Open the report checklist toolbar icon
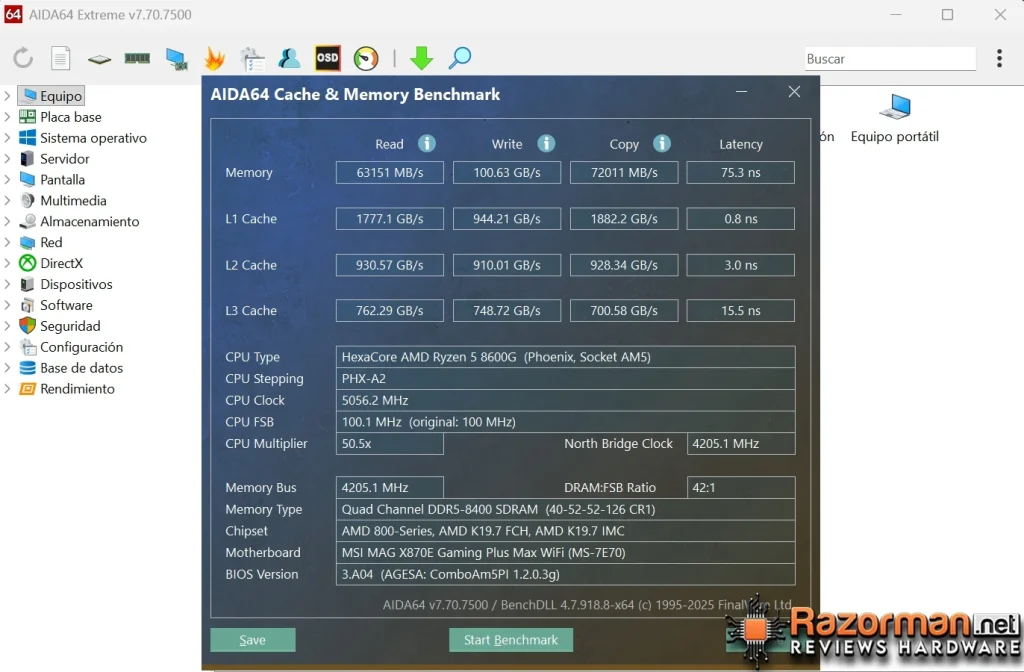The image size is (1024, 672). pyautogui.click(x=252, y=59)
